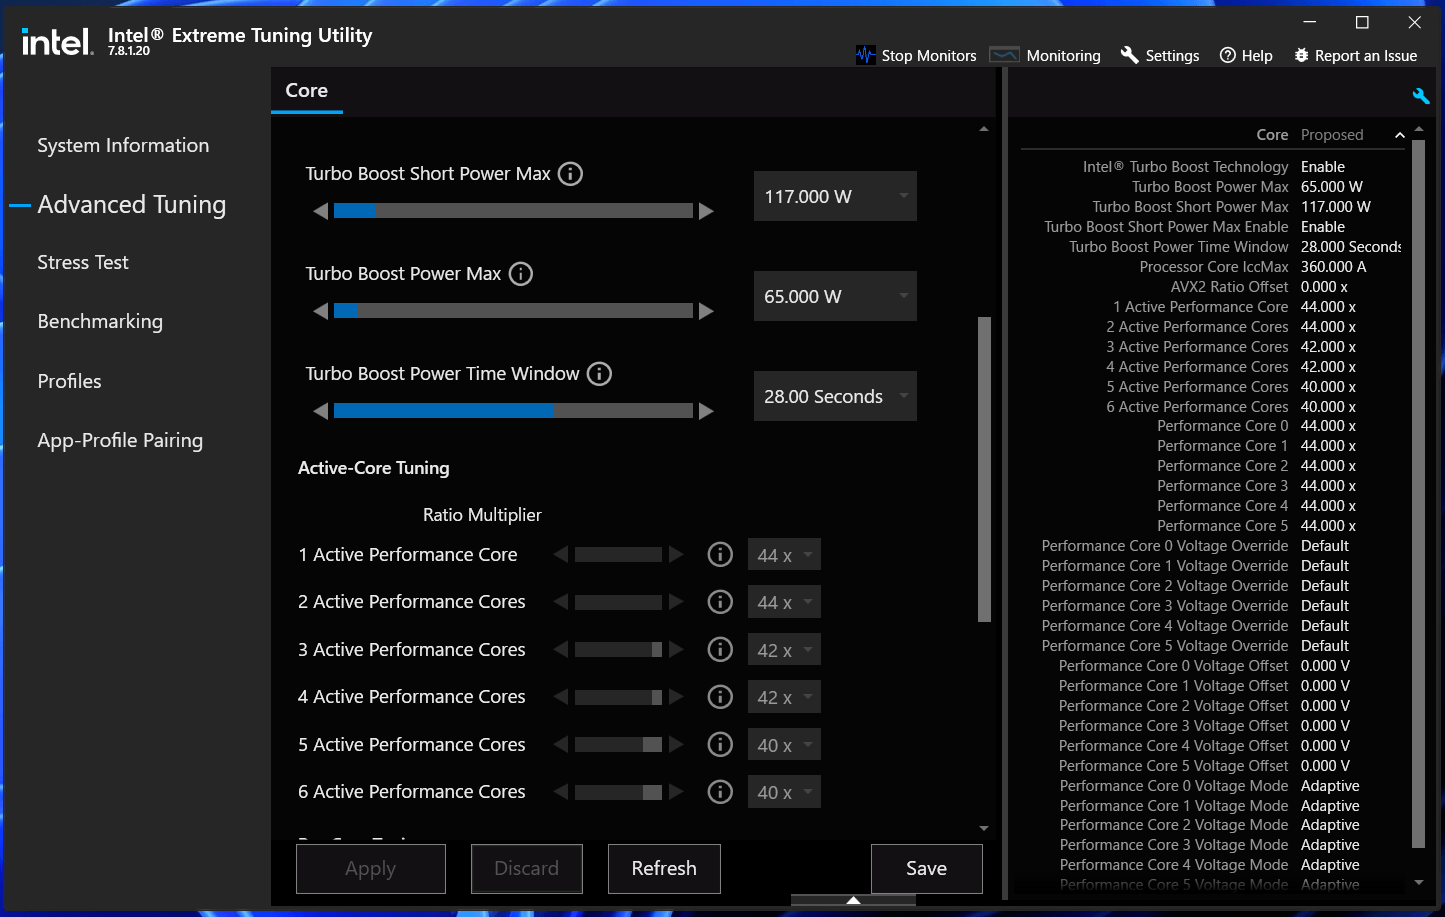The width and height of the screenshot is (1445, 917).
Task: Click the Proposed panel vertical scrollbar
Action: 1418,494
